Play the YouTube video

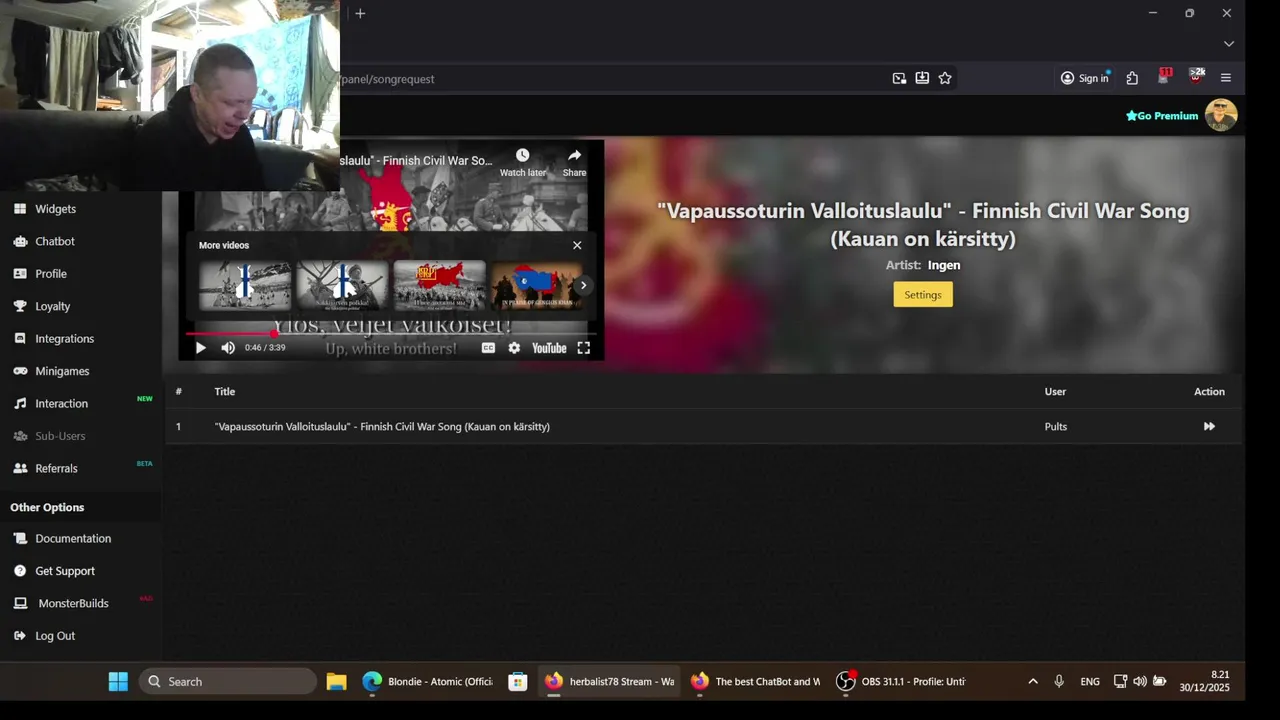tap(200, 348)
